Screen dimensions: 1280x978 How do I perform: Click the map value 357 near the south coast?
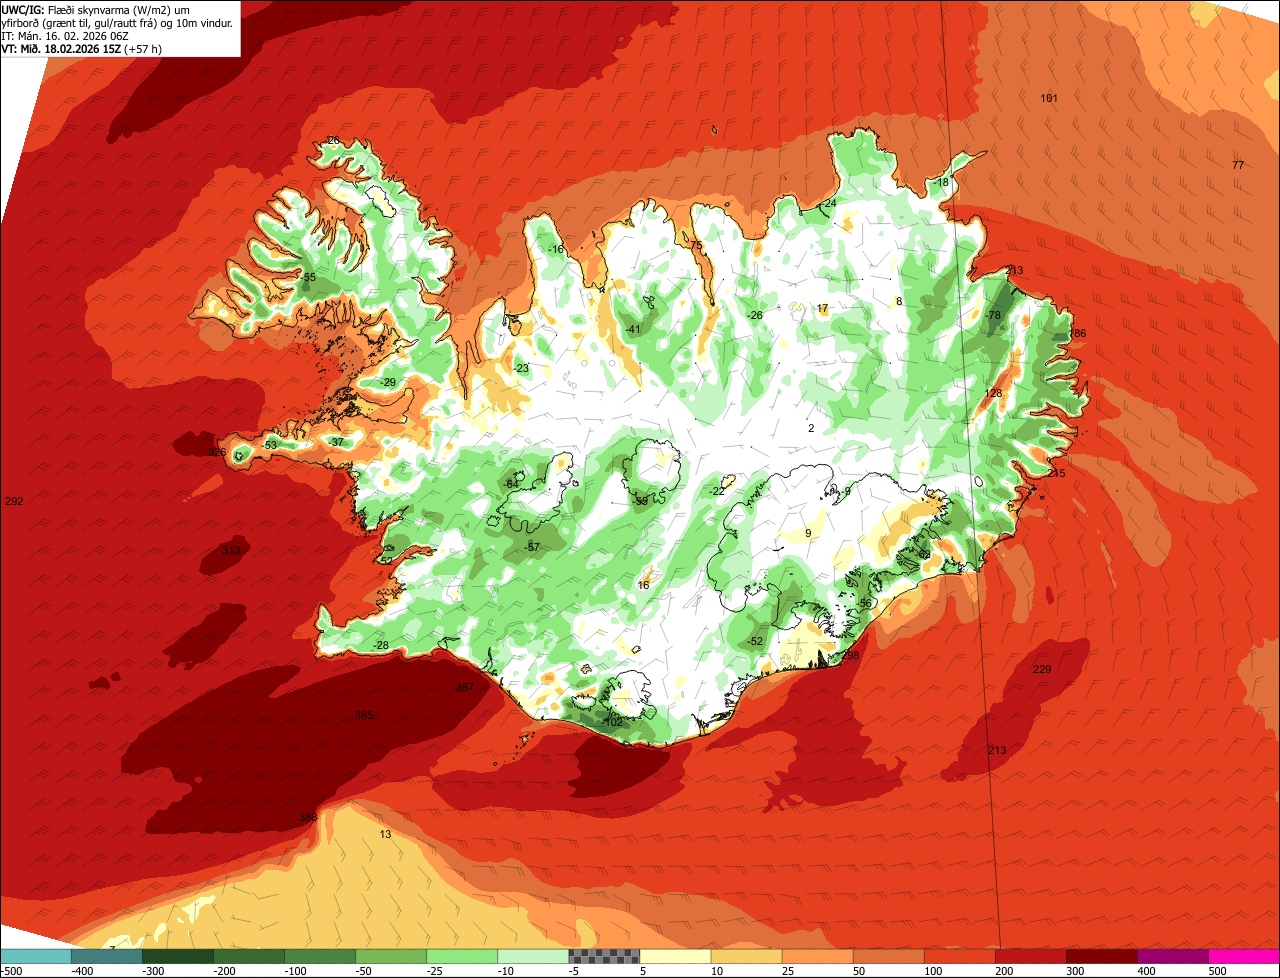coord(465,687)
